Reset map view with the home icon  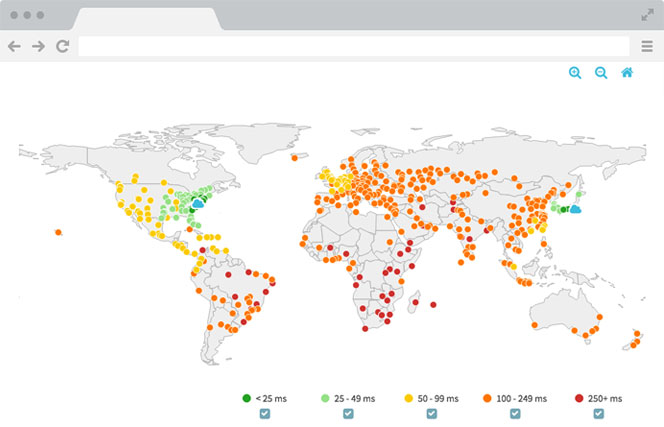627,73
